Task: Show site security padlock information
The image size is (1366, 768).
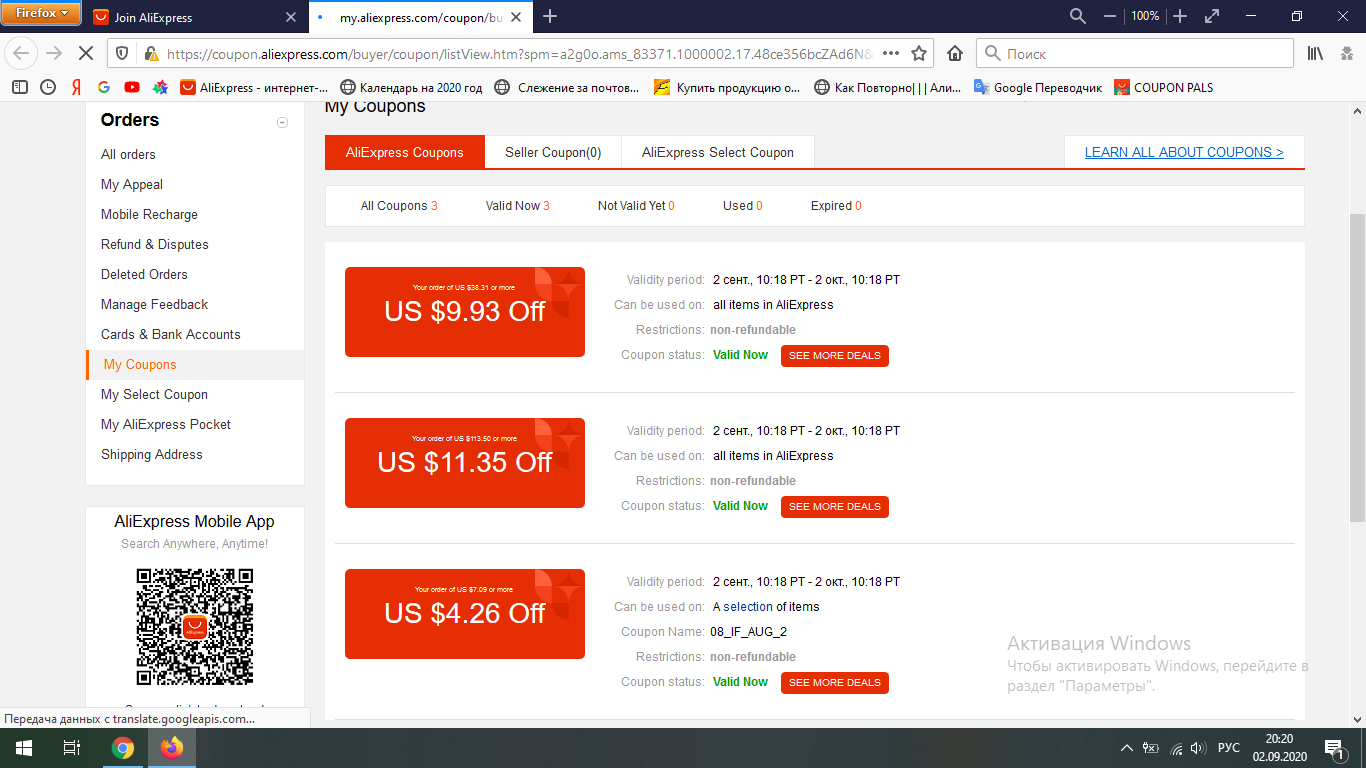Action: point(151,54)
